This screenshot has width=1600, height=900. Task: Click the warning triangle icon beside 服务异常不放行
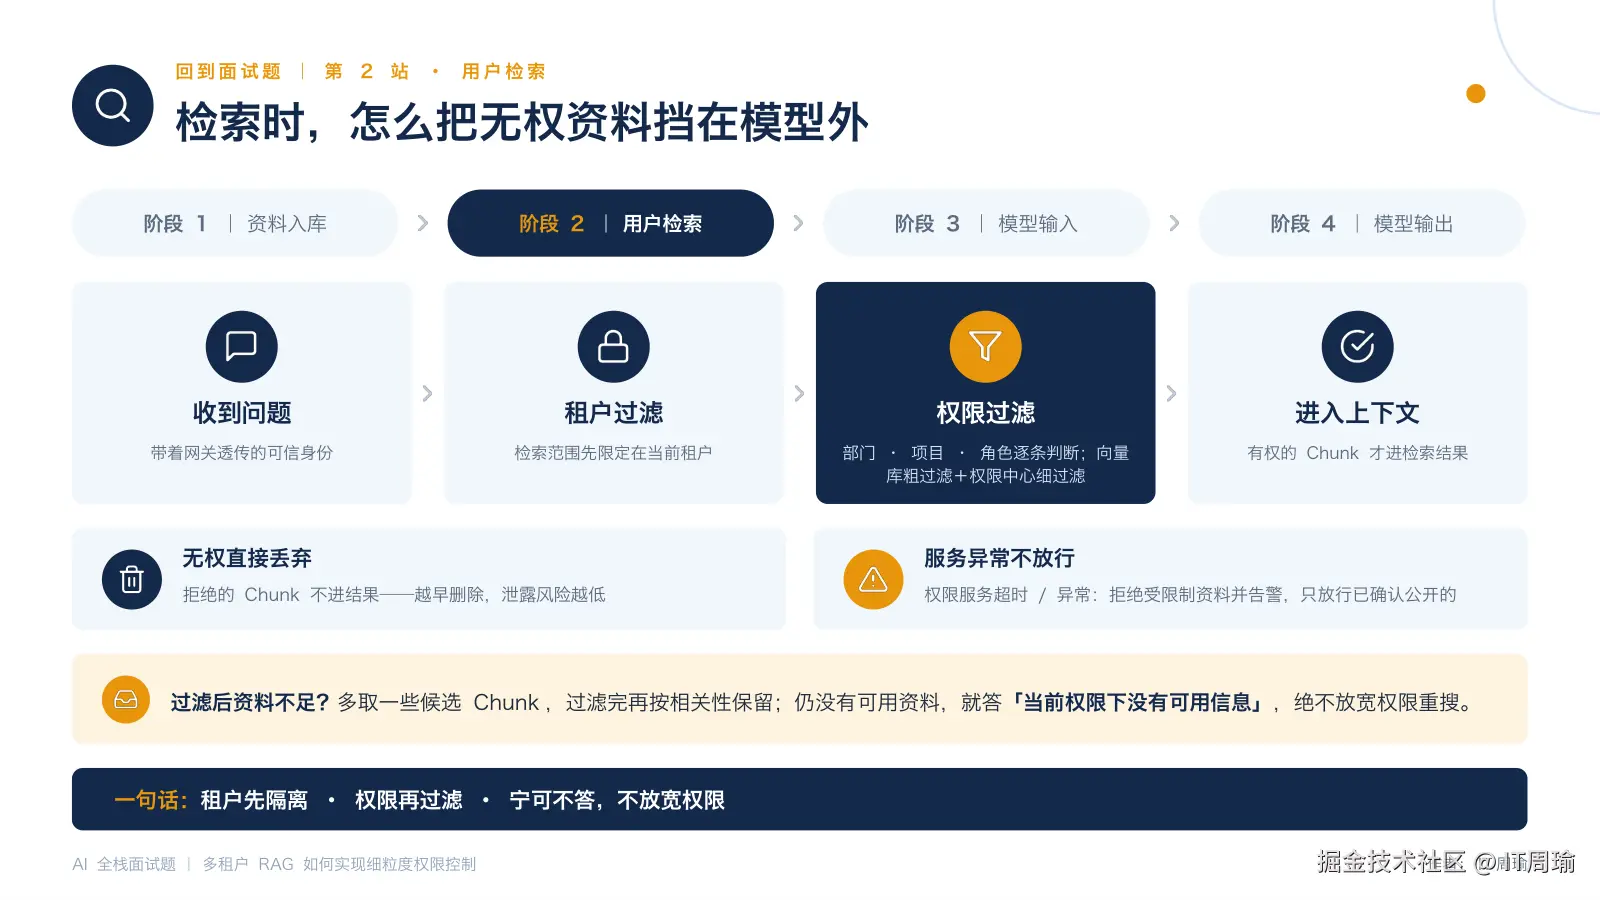(873, 579)
